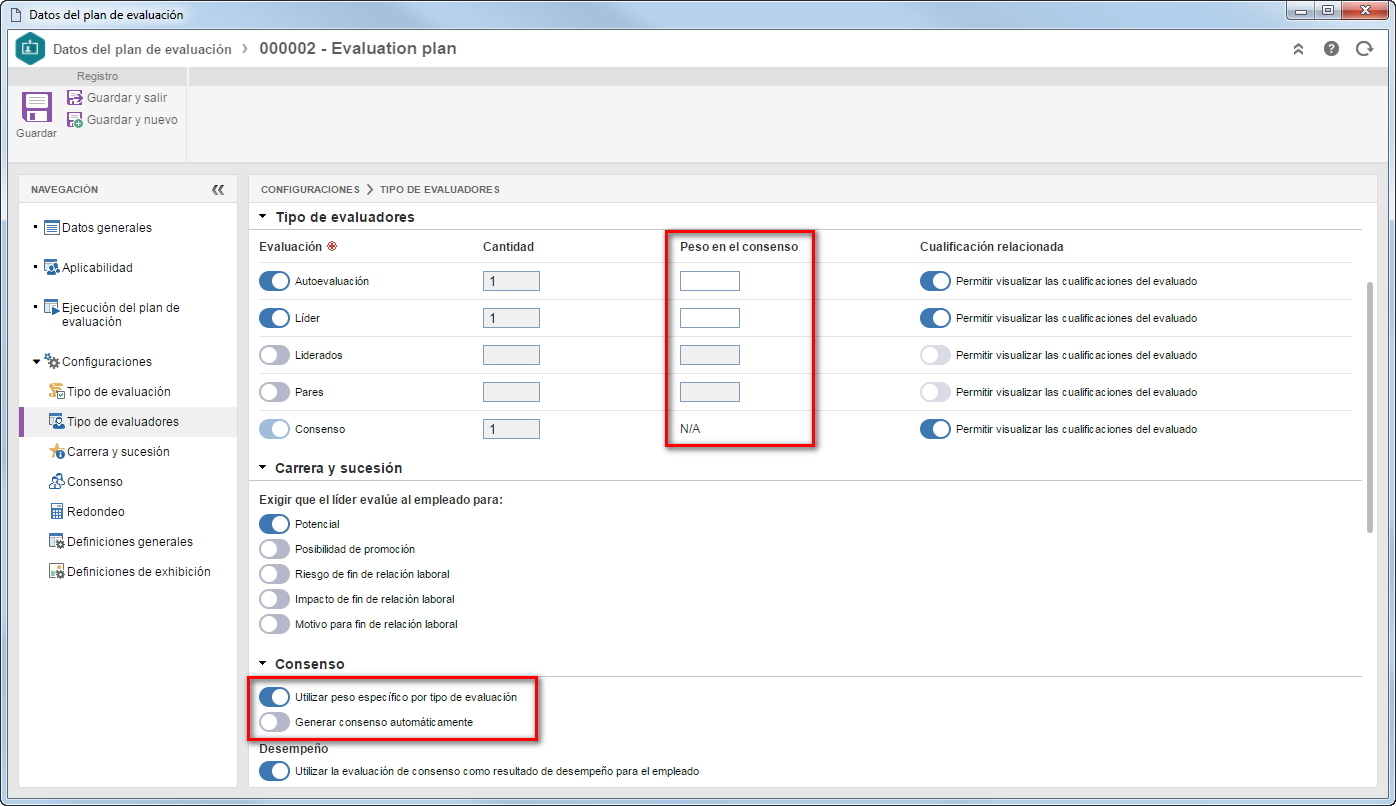Viewport: 1396px width, 806px height.
Task: Click the help question mark icon
Action: coord(1331,48)
